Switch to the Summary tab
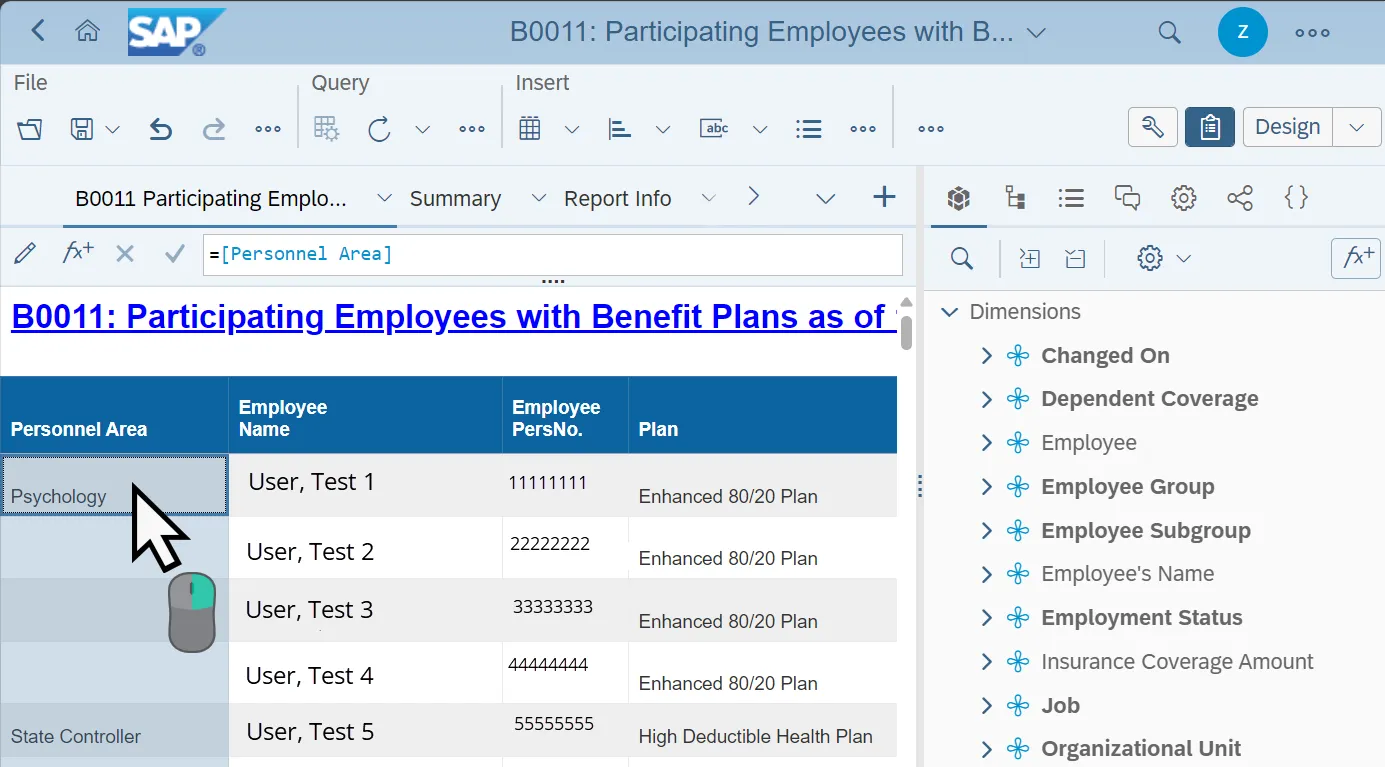The image size is (1385, 767). point(455,199)
